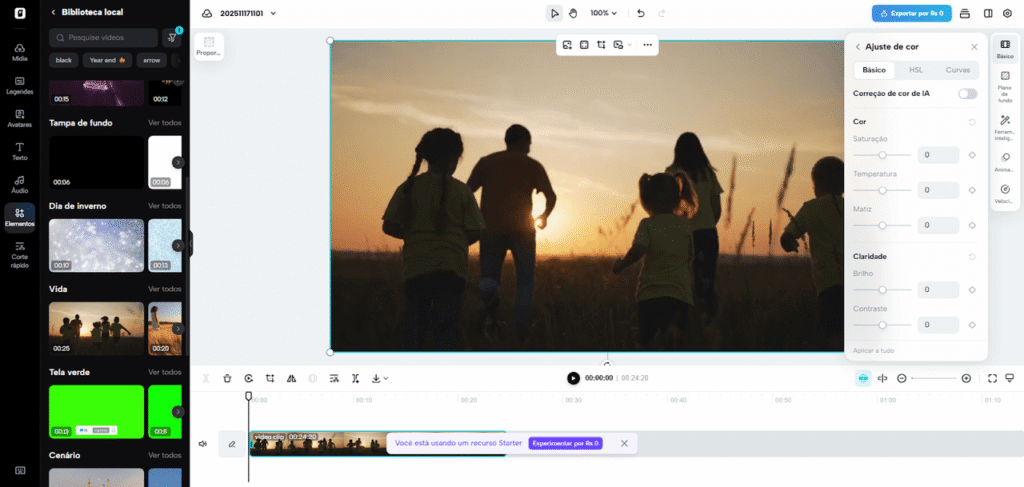
Task: Add a keyframe for Temperatura
Action: pos(972,190)
